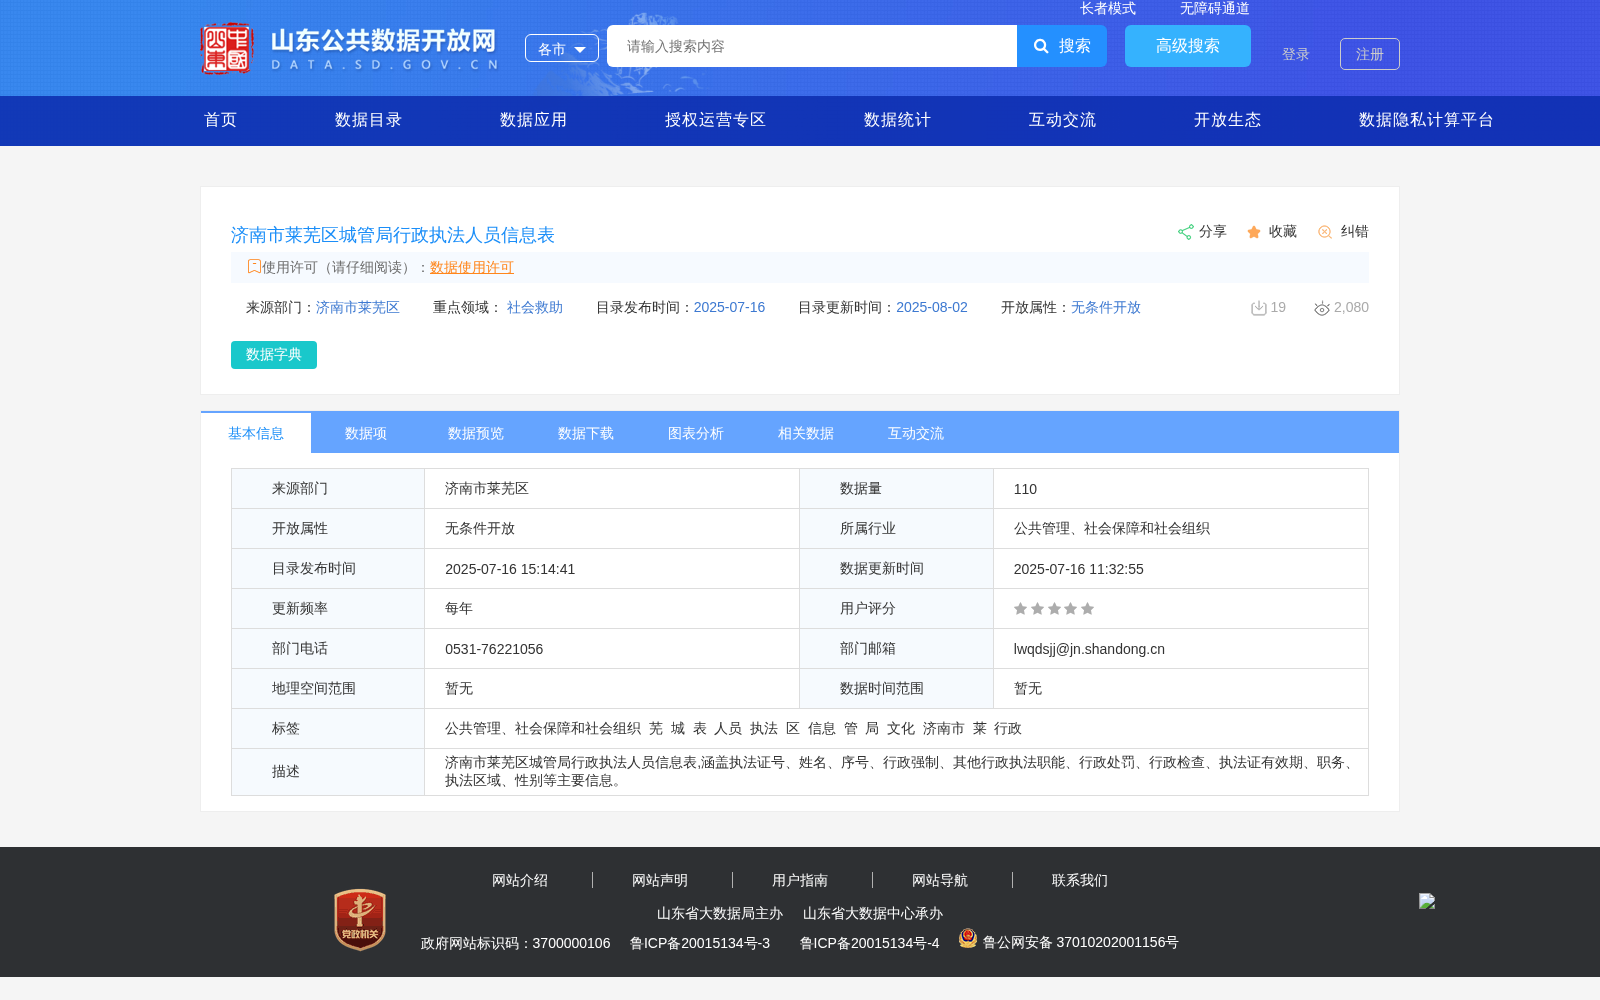Open the 各市 city dropdown
Screen dimensions: 1600x1000
coord(562,48)
